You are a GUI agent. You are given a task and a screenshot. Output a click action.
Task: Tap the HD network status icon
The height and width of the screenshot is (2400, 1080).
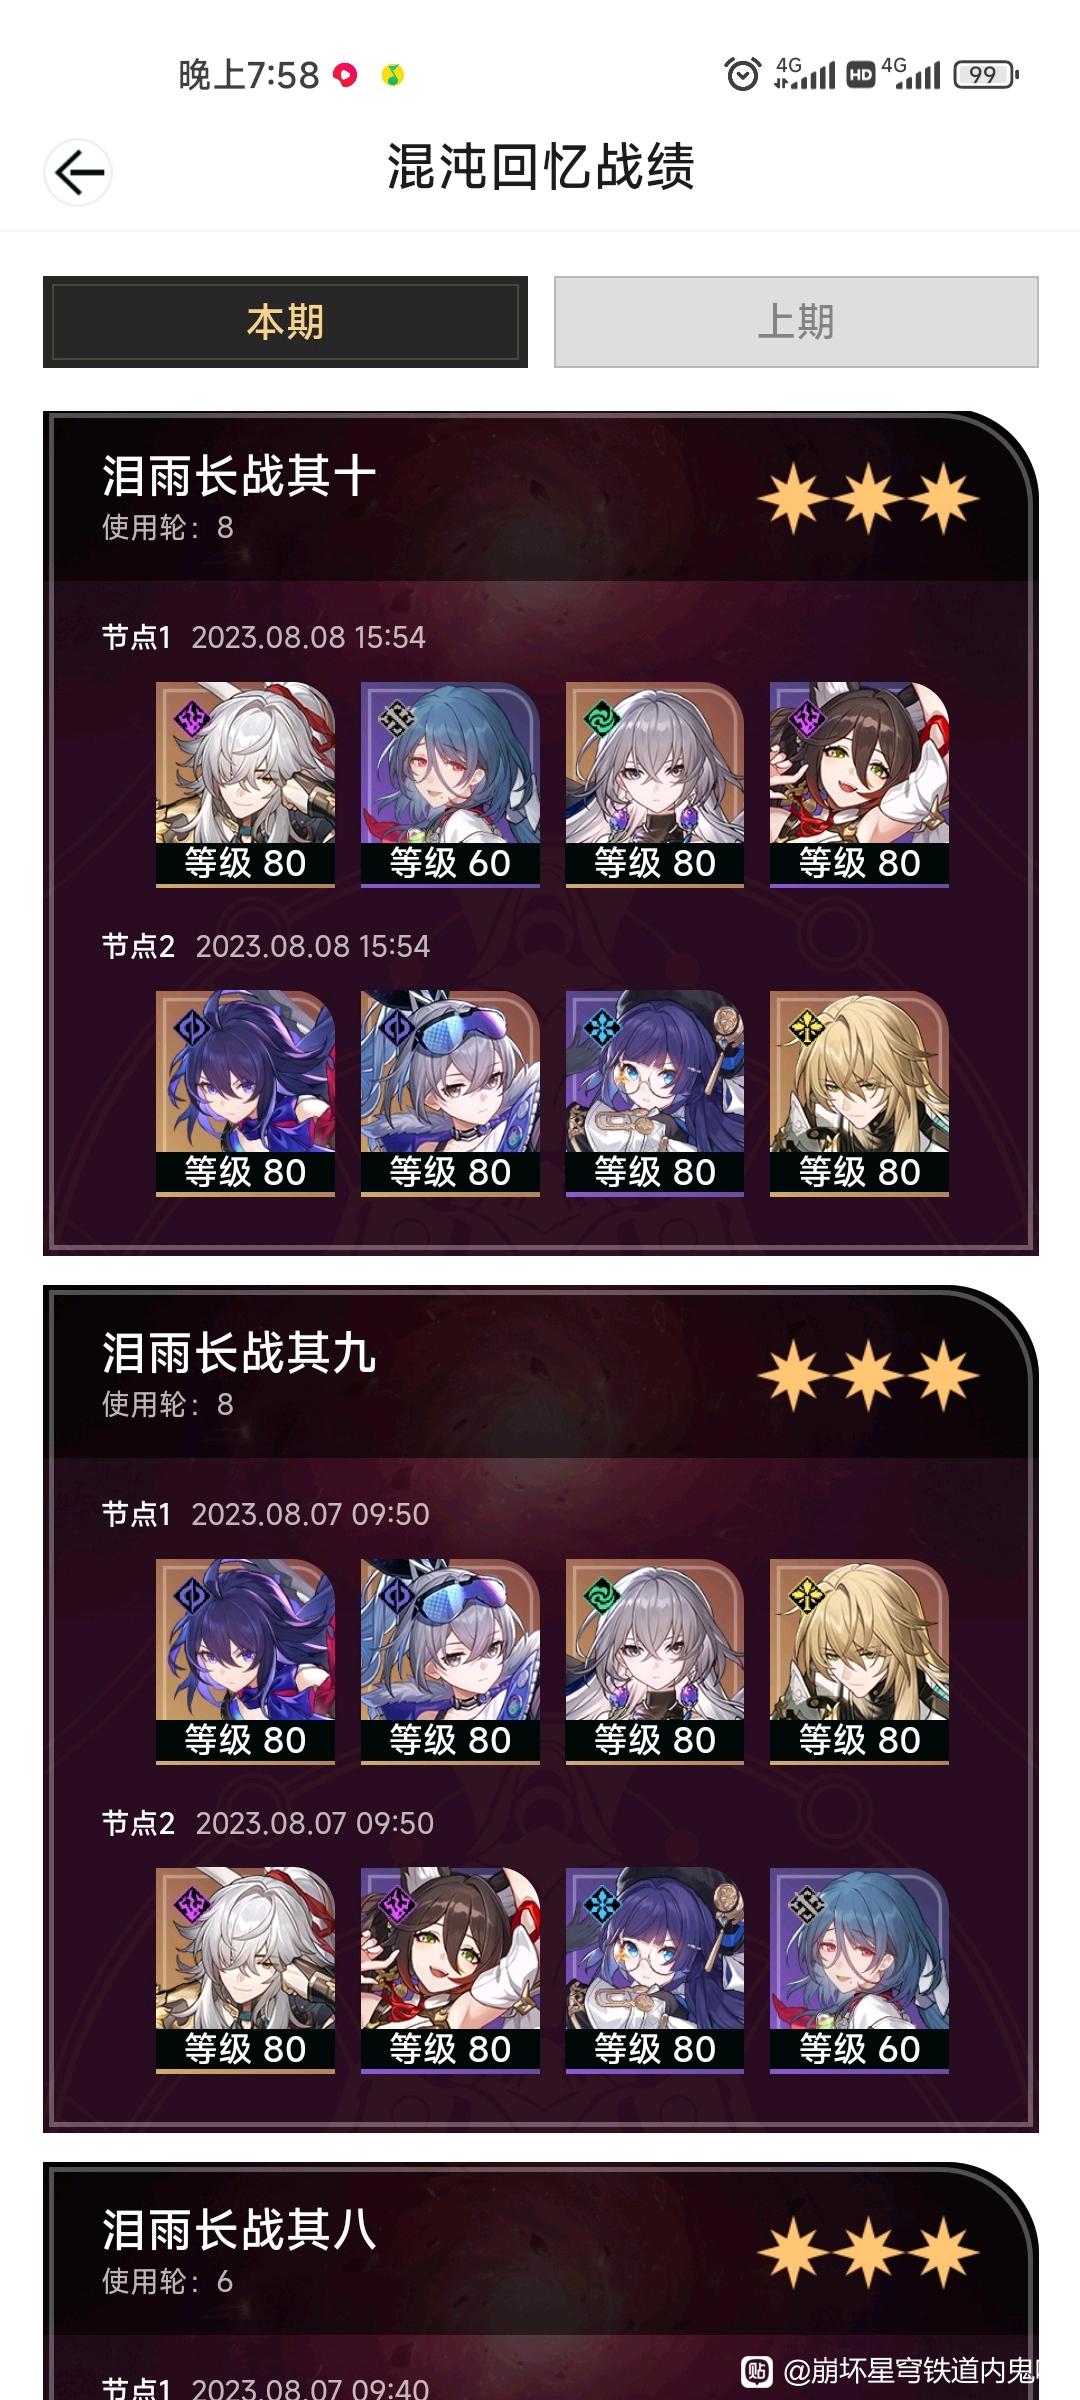[861, 75]
